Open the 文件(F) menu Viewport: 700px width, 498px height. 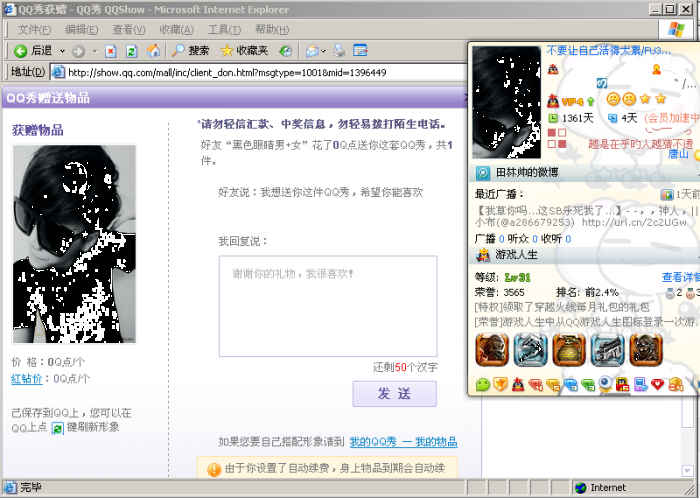tap(34, 30)
